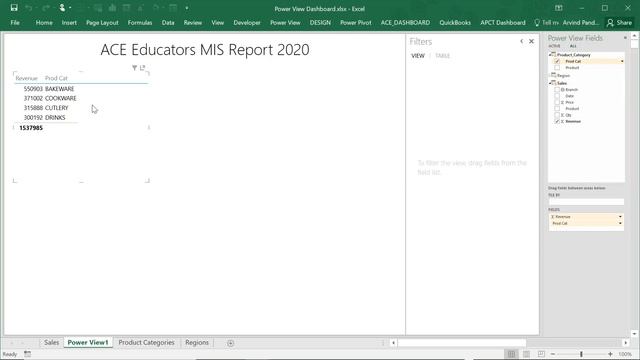Open the Prod Cat dropdown in FIELDS area
The width and height of the screenshot is (640, 360).
pyautogui.click(x=620, y=223)
